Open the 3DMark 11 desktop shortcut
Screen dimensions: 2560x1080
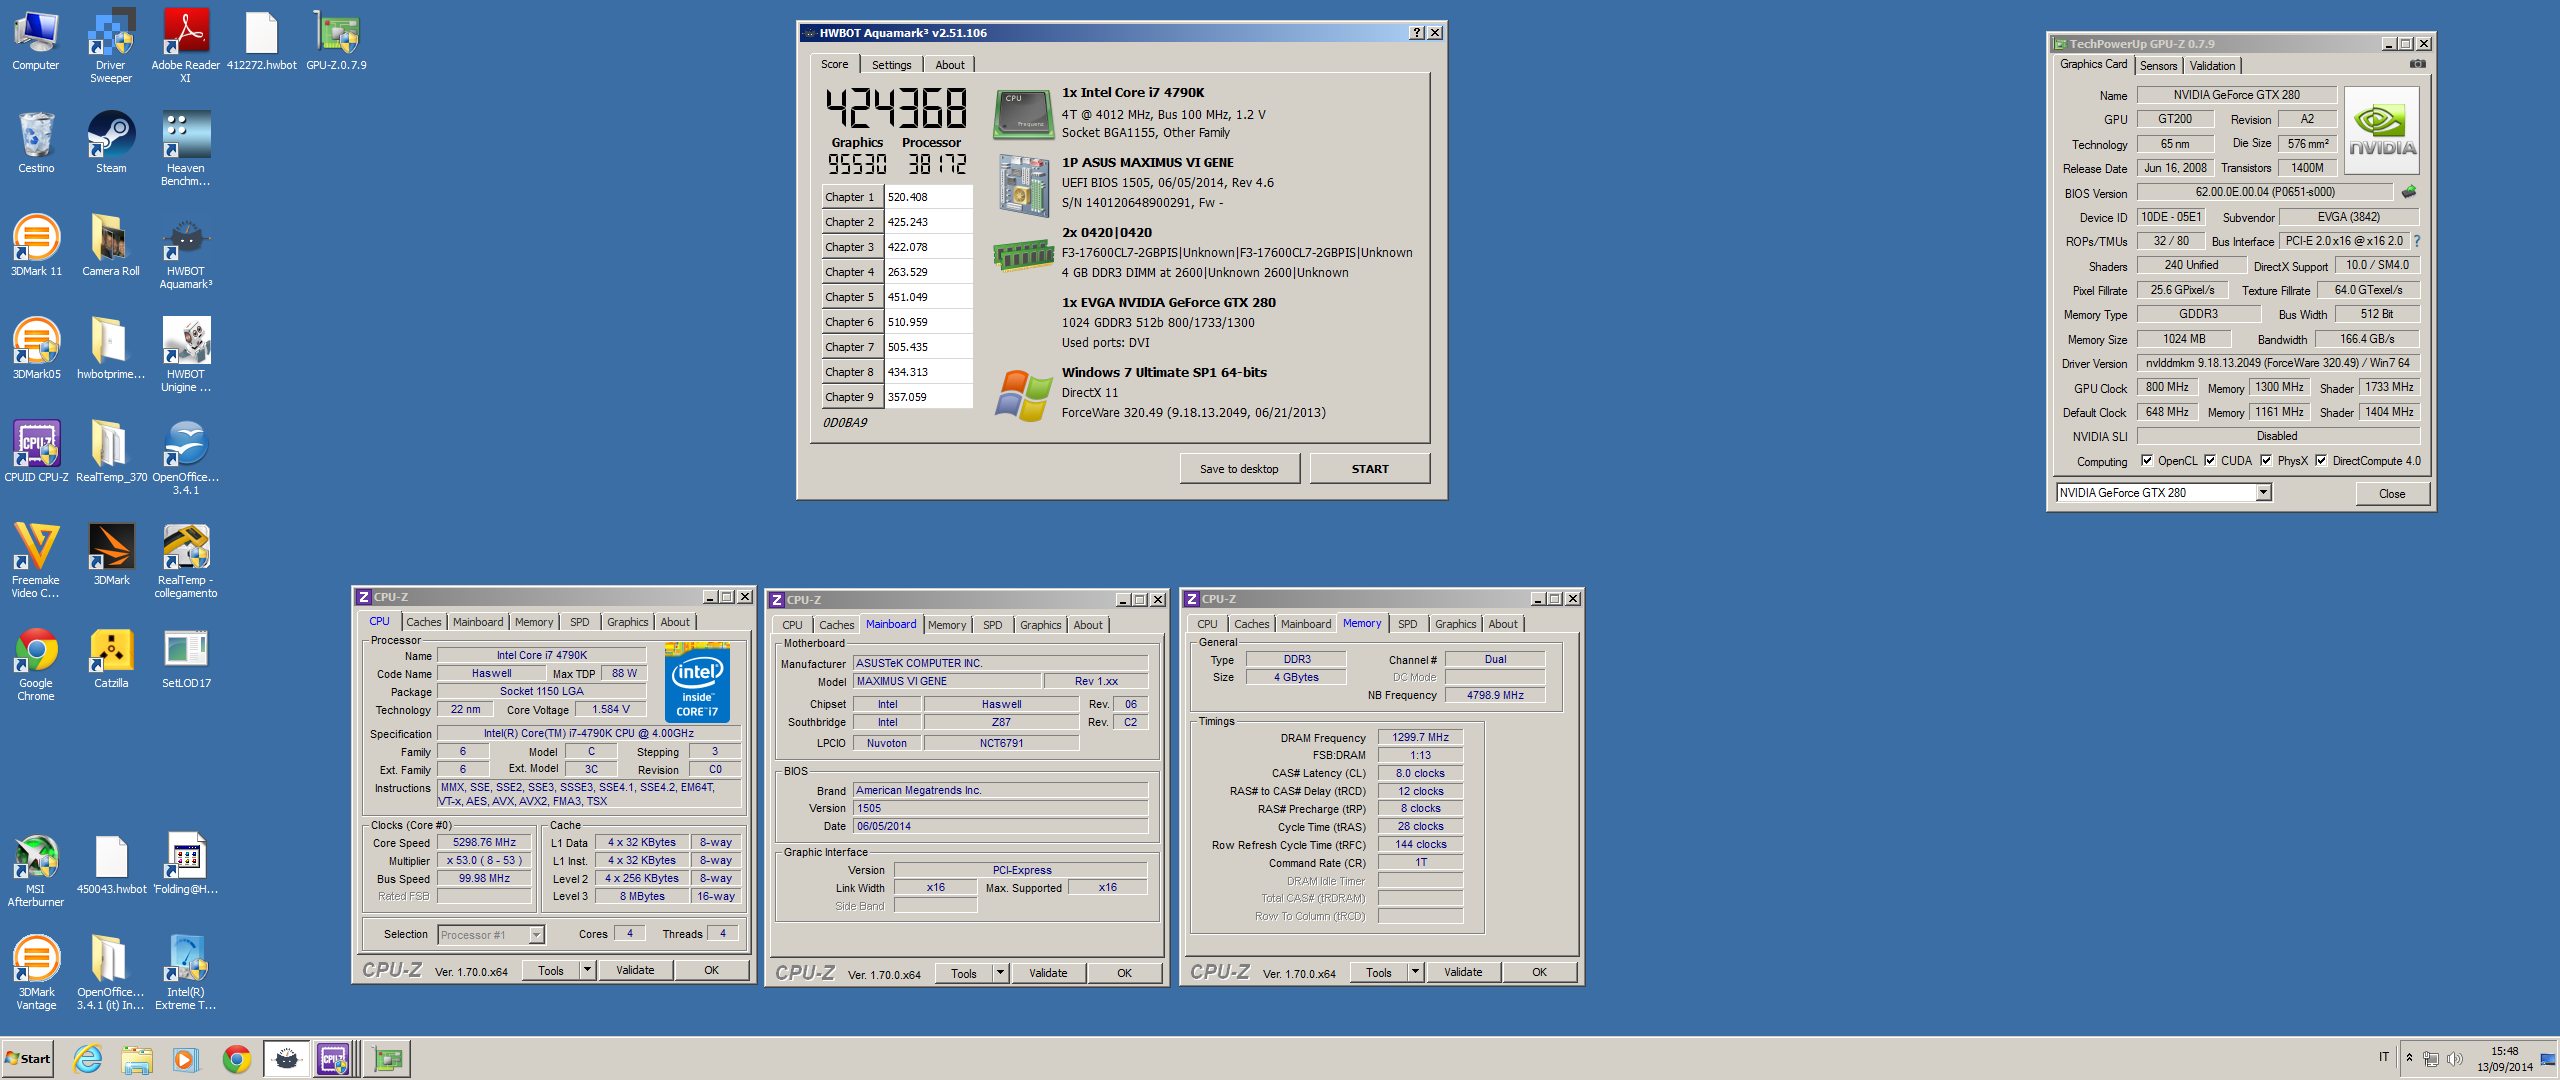tap(36, 245)
